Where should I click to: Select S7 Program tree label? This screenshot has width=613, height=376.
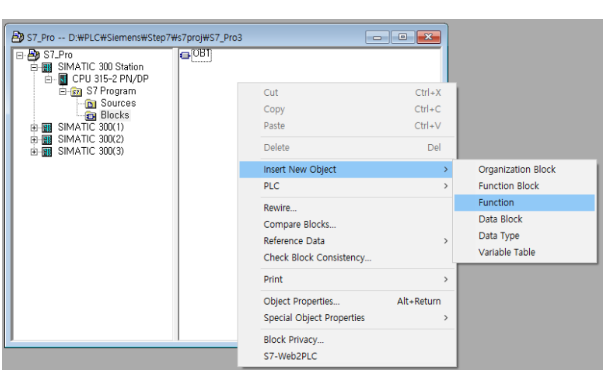111,91
